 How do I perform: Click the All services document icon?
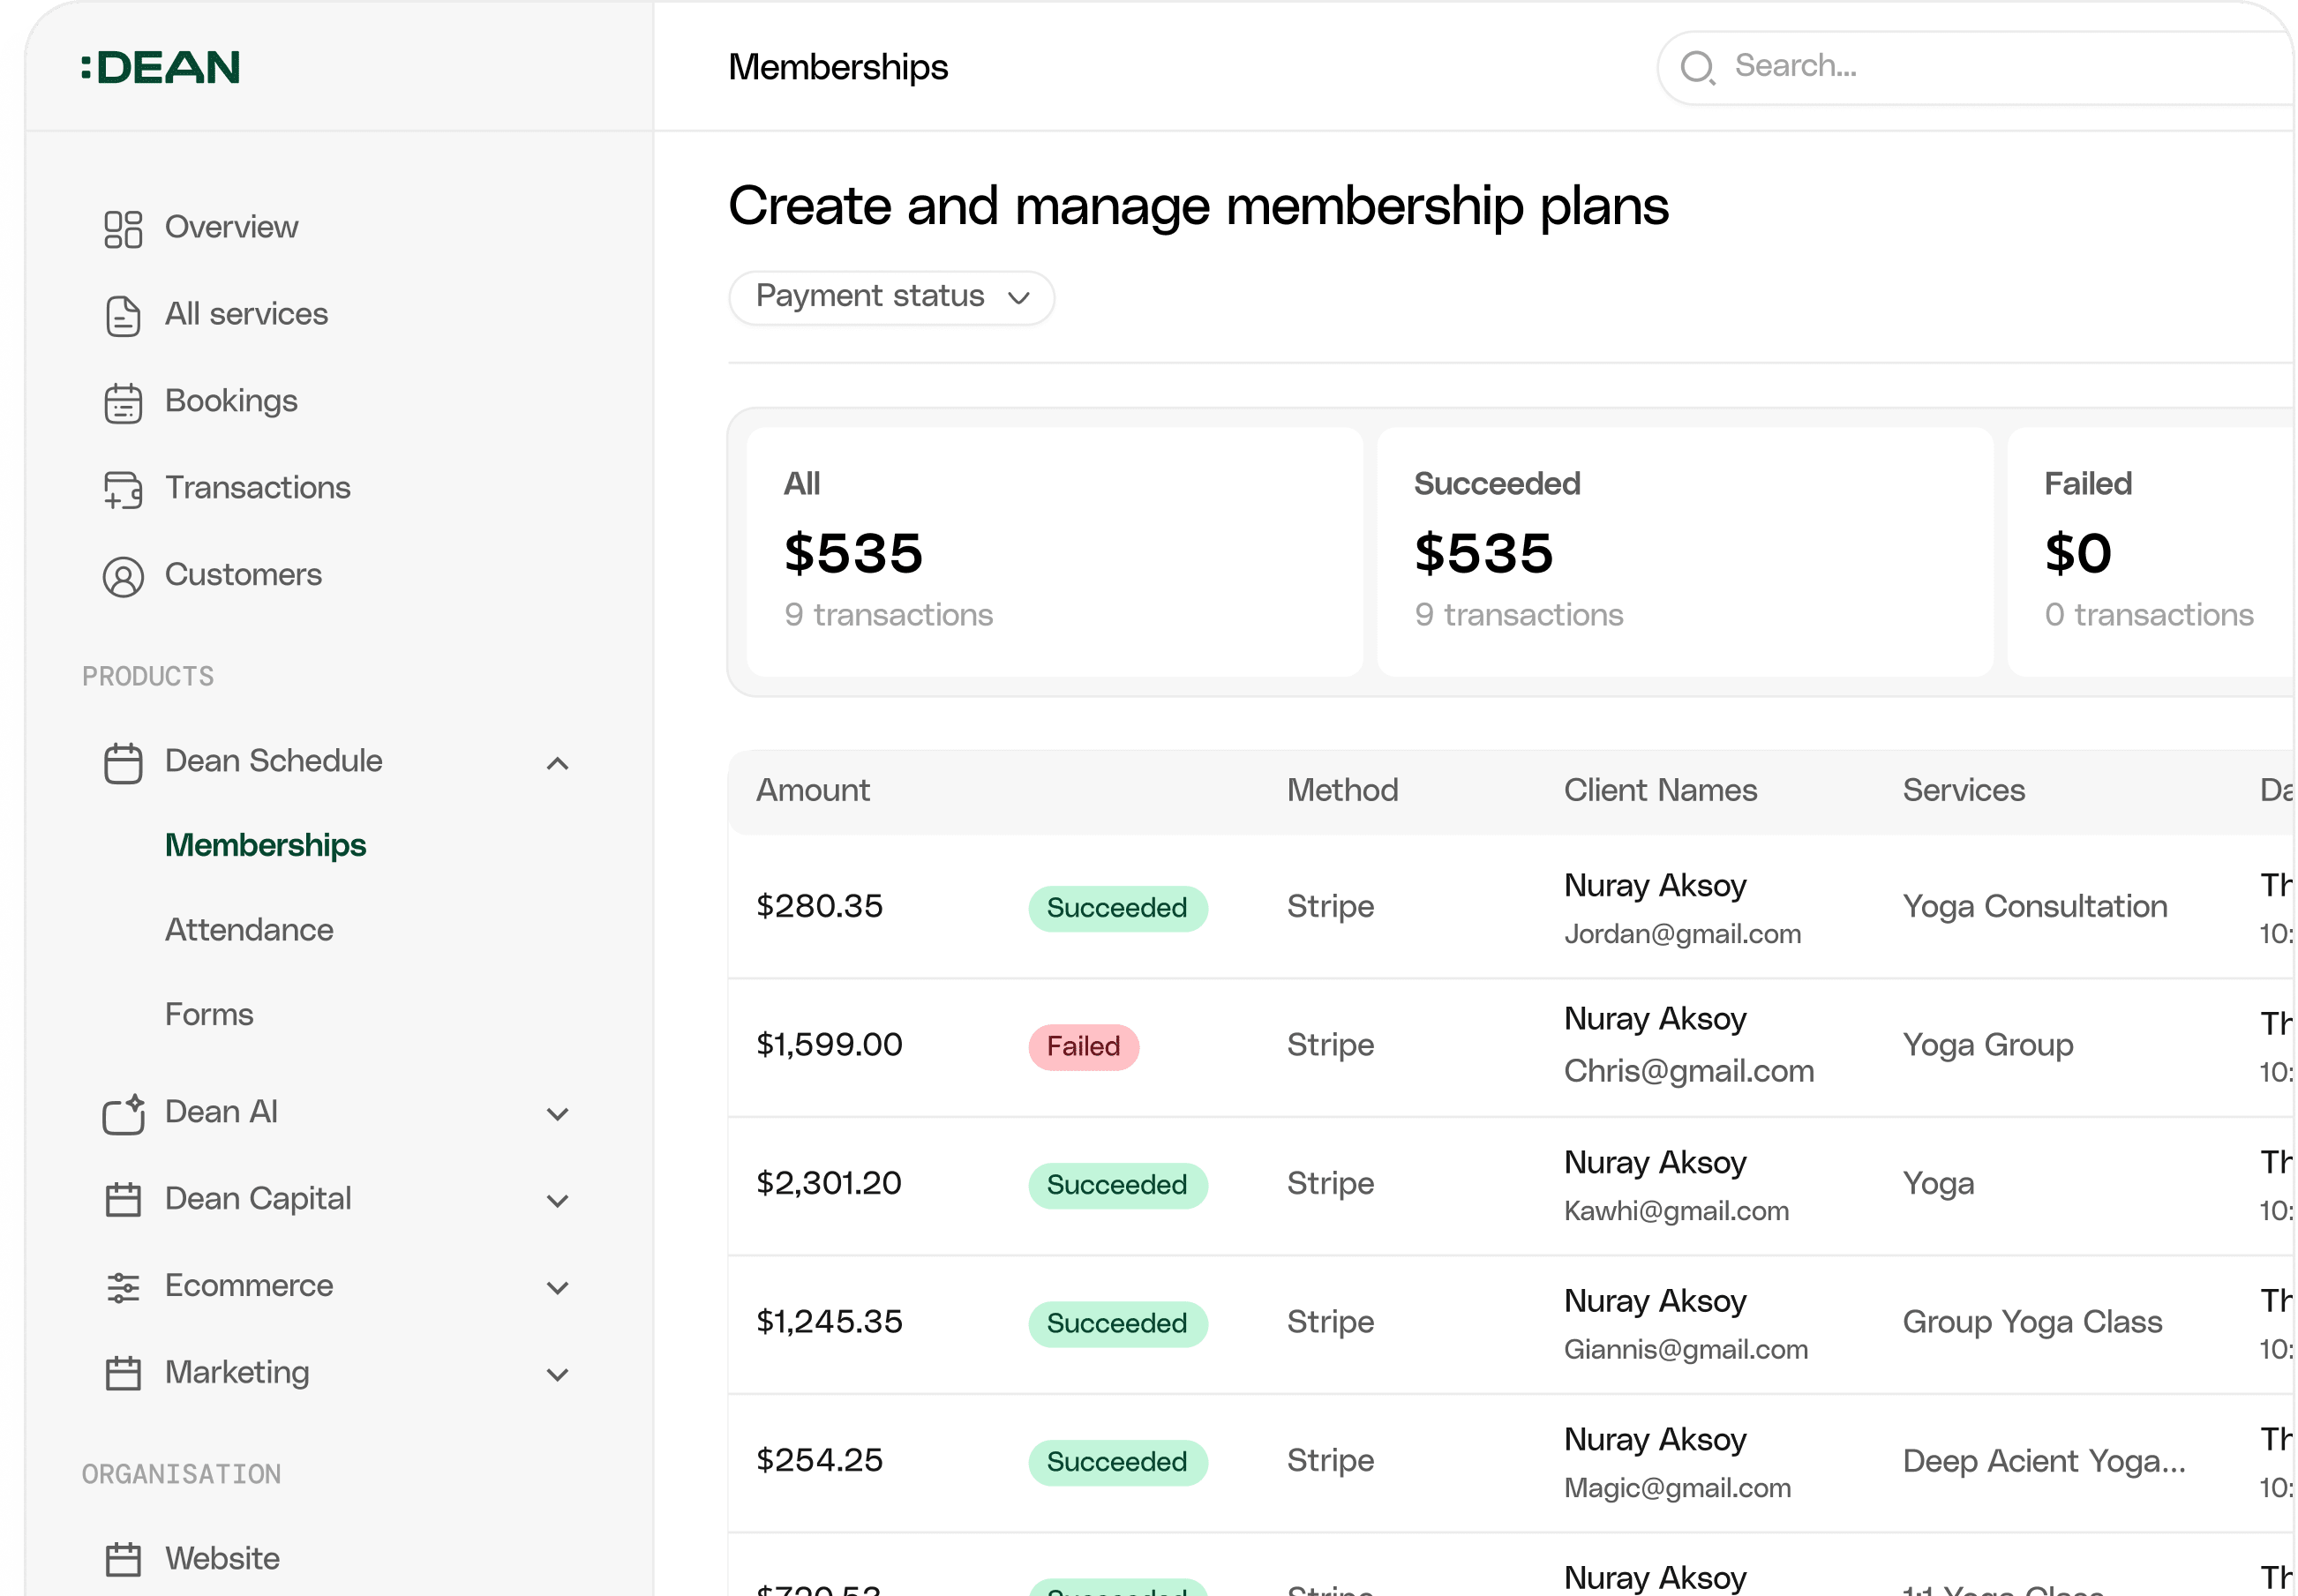(x=123, y=315)
